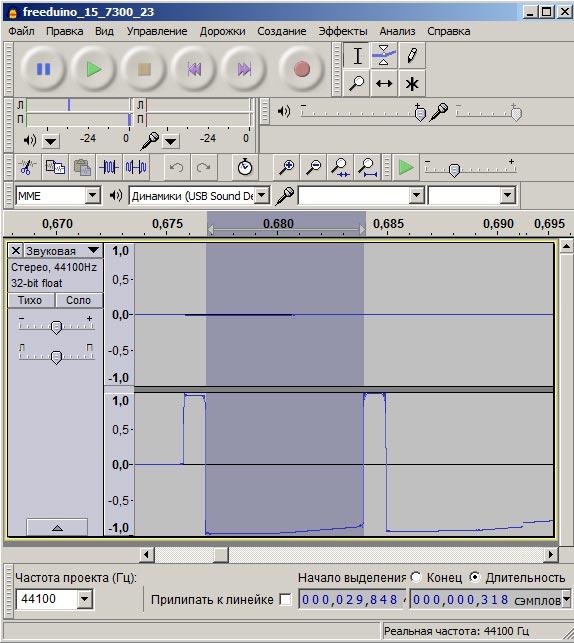Select the Длительность radio button
Viewport: 574px width, 643px height.
click(x=474, y=577)
